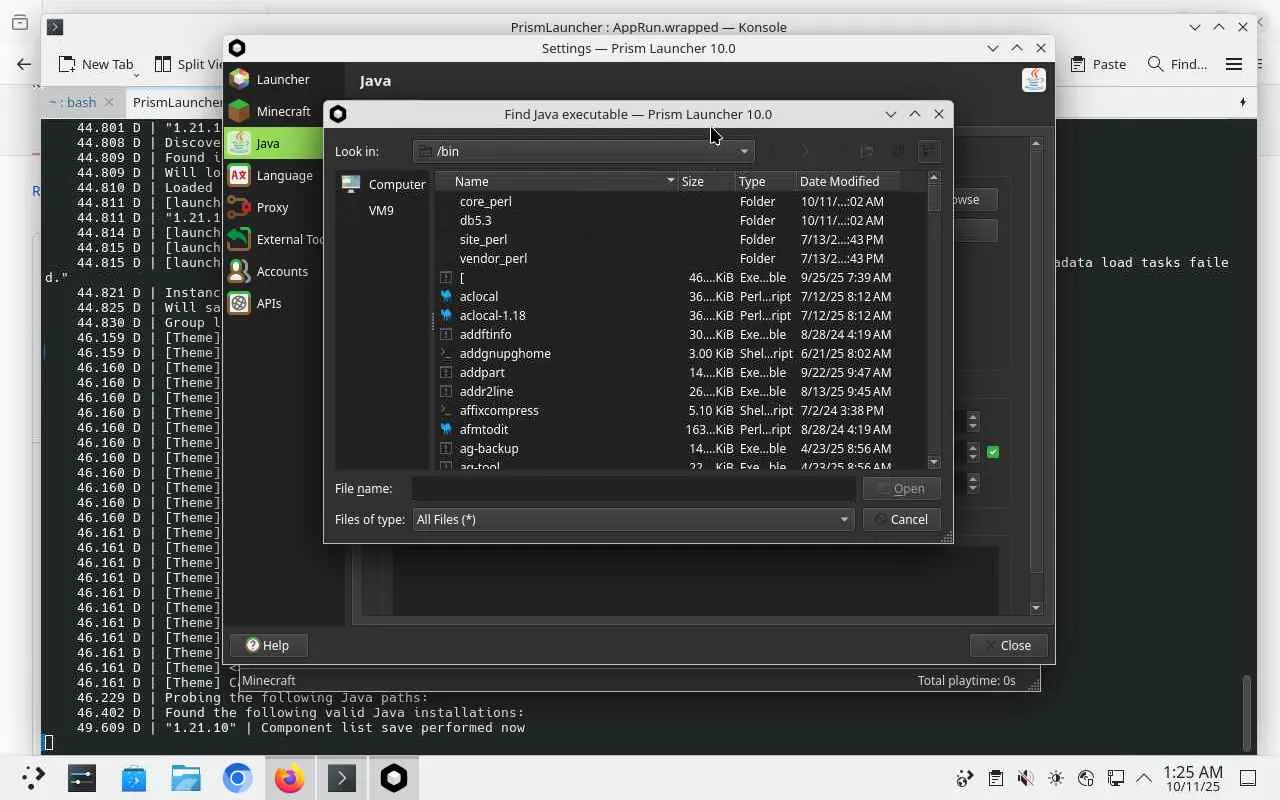The height and width of the screenshot is (800, 1280).
Task: Toggle the green checkbox in Java settings
Action: tap(993, 452)
